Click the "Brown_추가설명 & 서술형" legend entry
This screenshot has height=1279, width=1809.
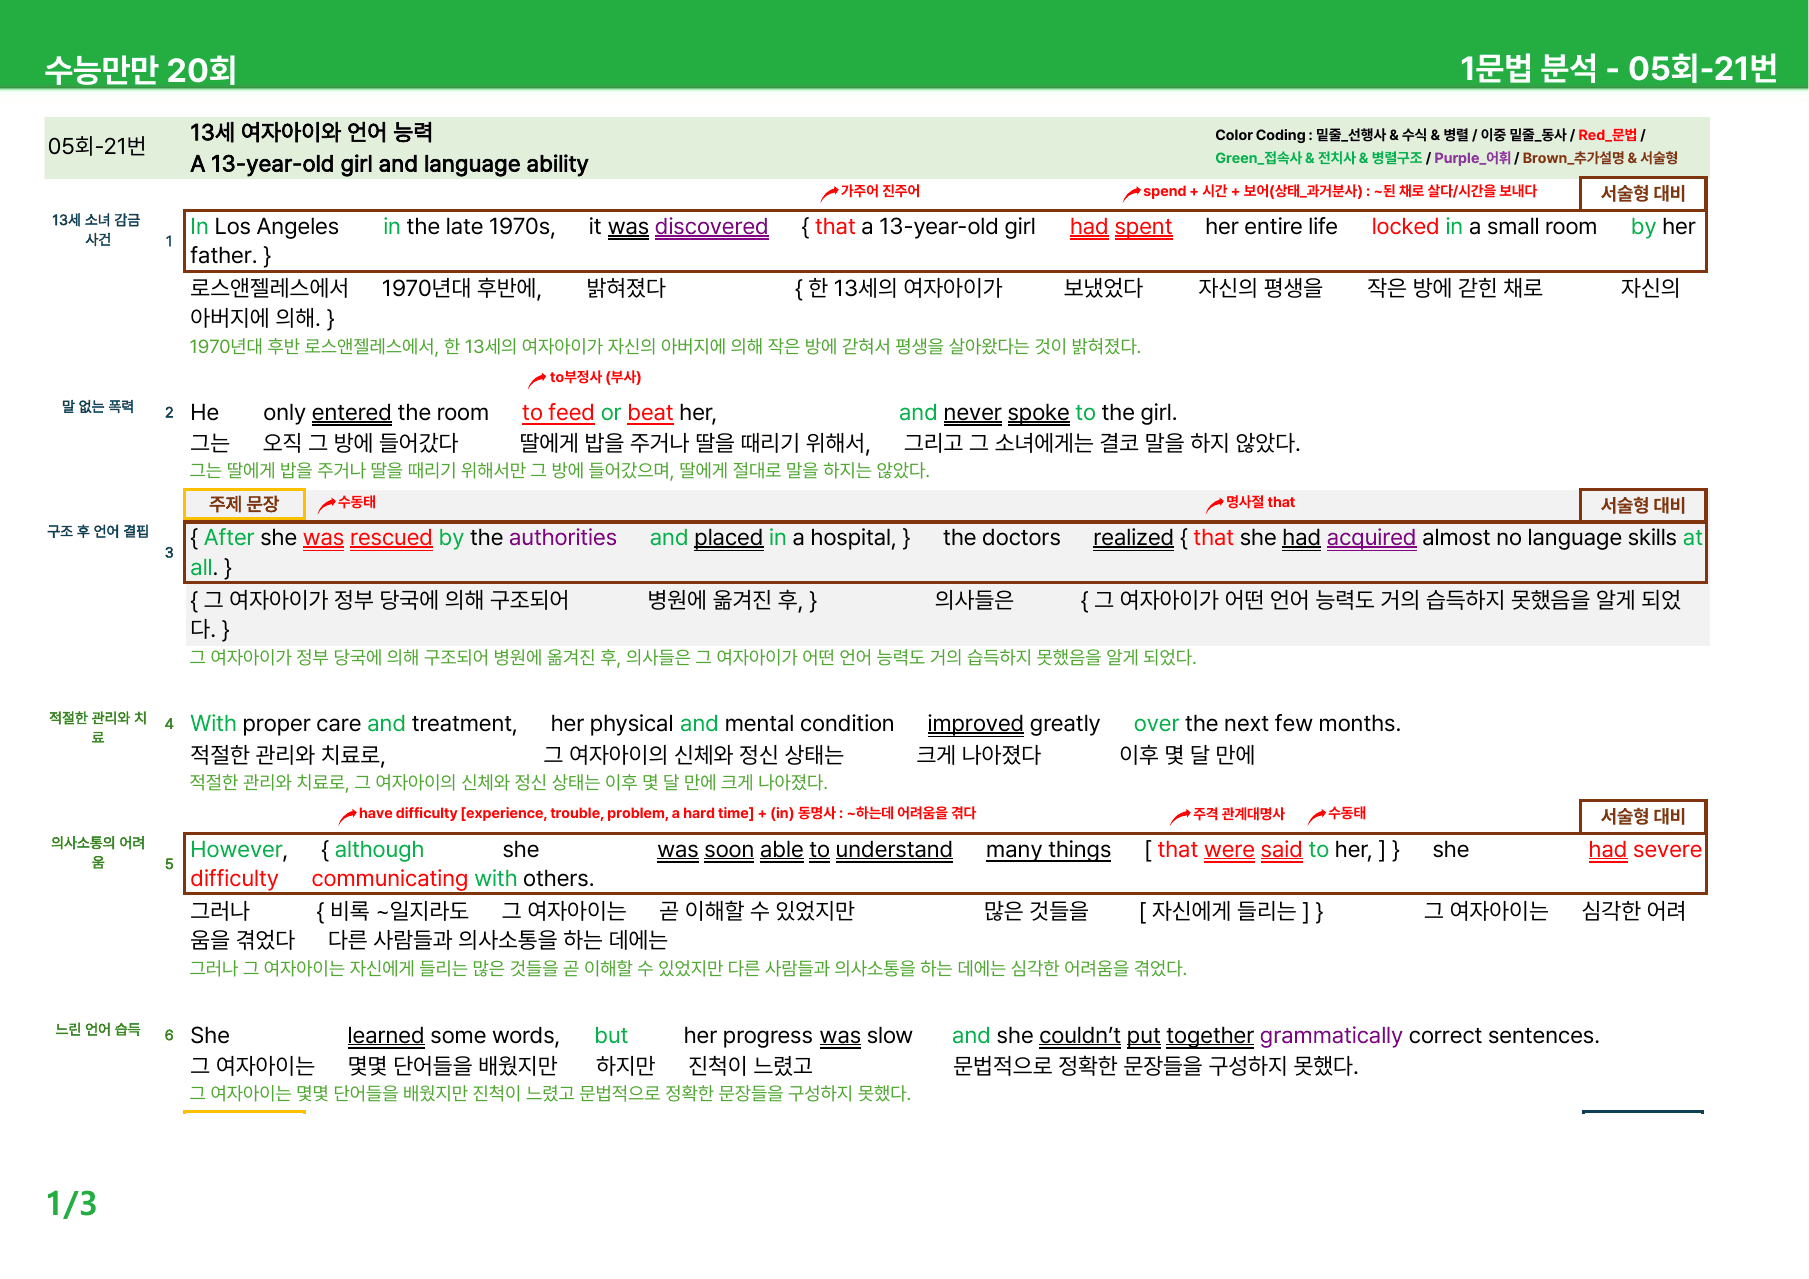tap(1600, 158)
